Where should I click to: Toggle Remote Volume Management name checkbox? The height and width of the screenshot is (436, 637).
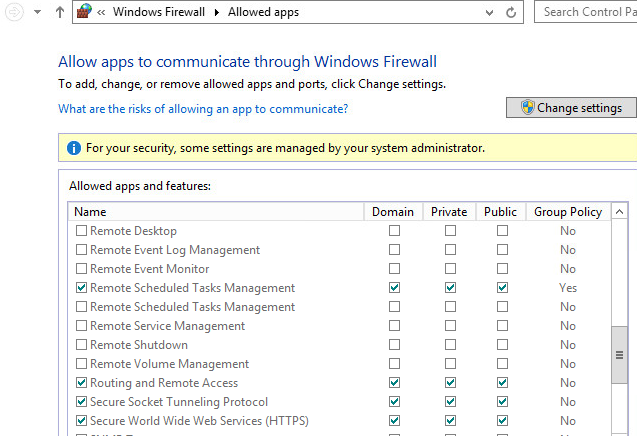pyautogui.click(x=81, y=364)
